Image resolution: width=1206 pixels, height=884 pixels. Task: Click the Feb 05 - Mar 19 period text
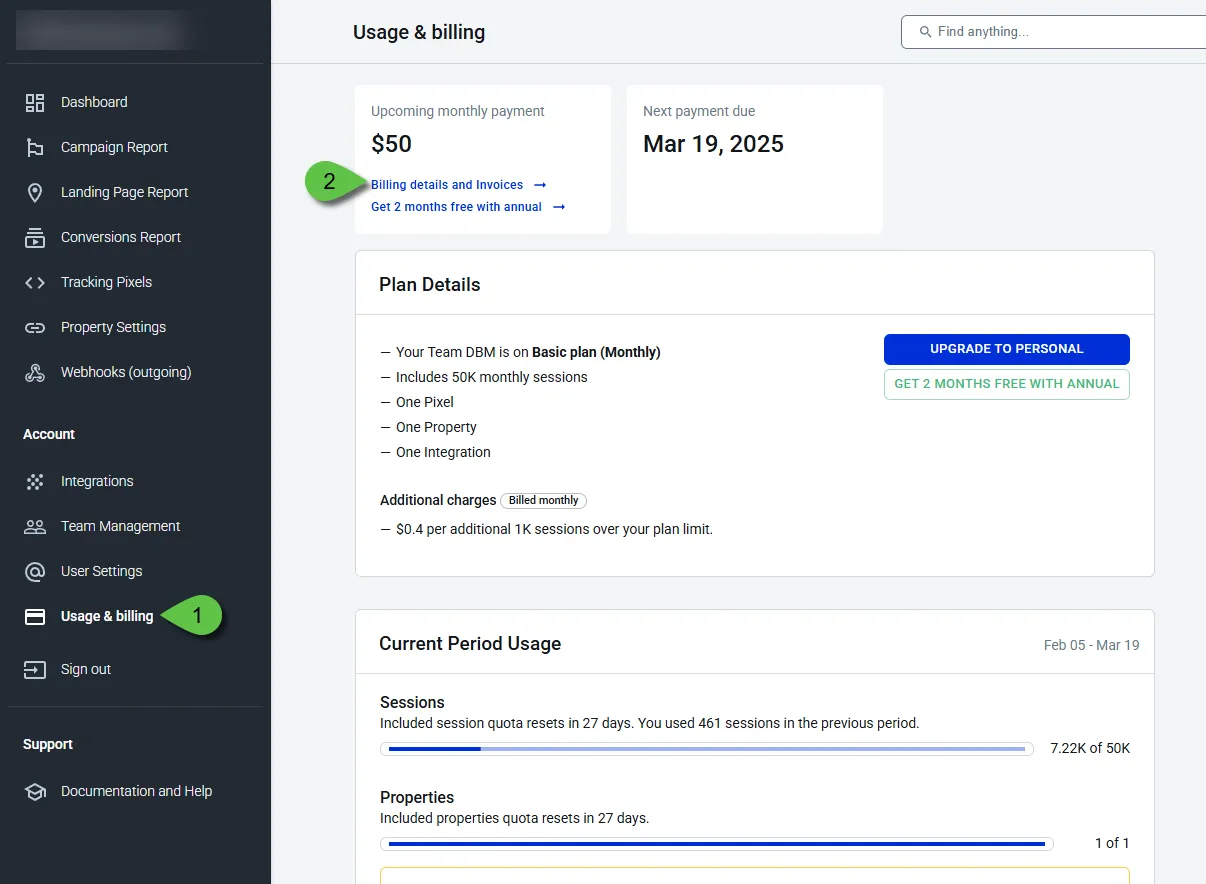(x=1092, y=645)
